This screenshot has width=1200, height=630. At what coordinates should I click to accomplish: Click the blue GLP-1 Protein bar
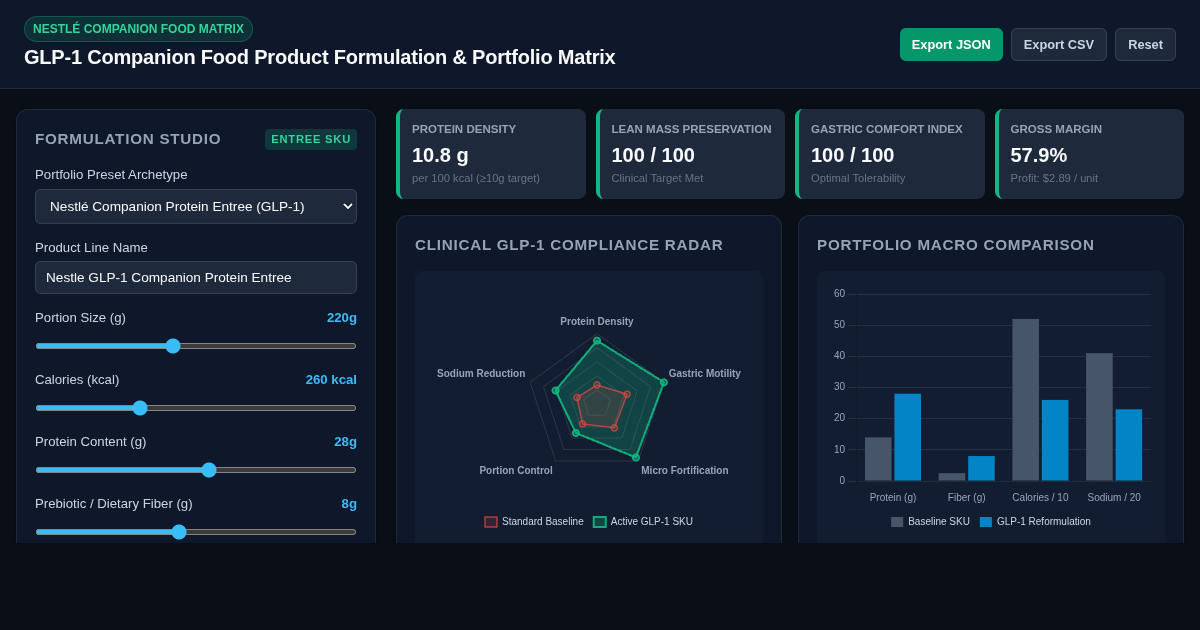908,437
